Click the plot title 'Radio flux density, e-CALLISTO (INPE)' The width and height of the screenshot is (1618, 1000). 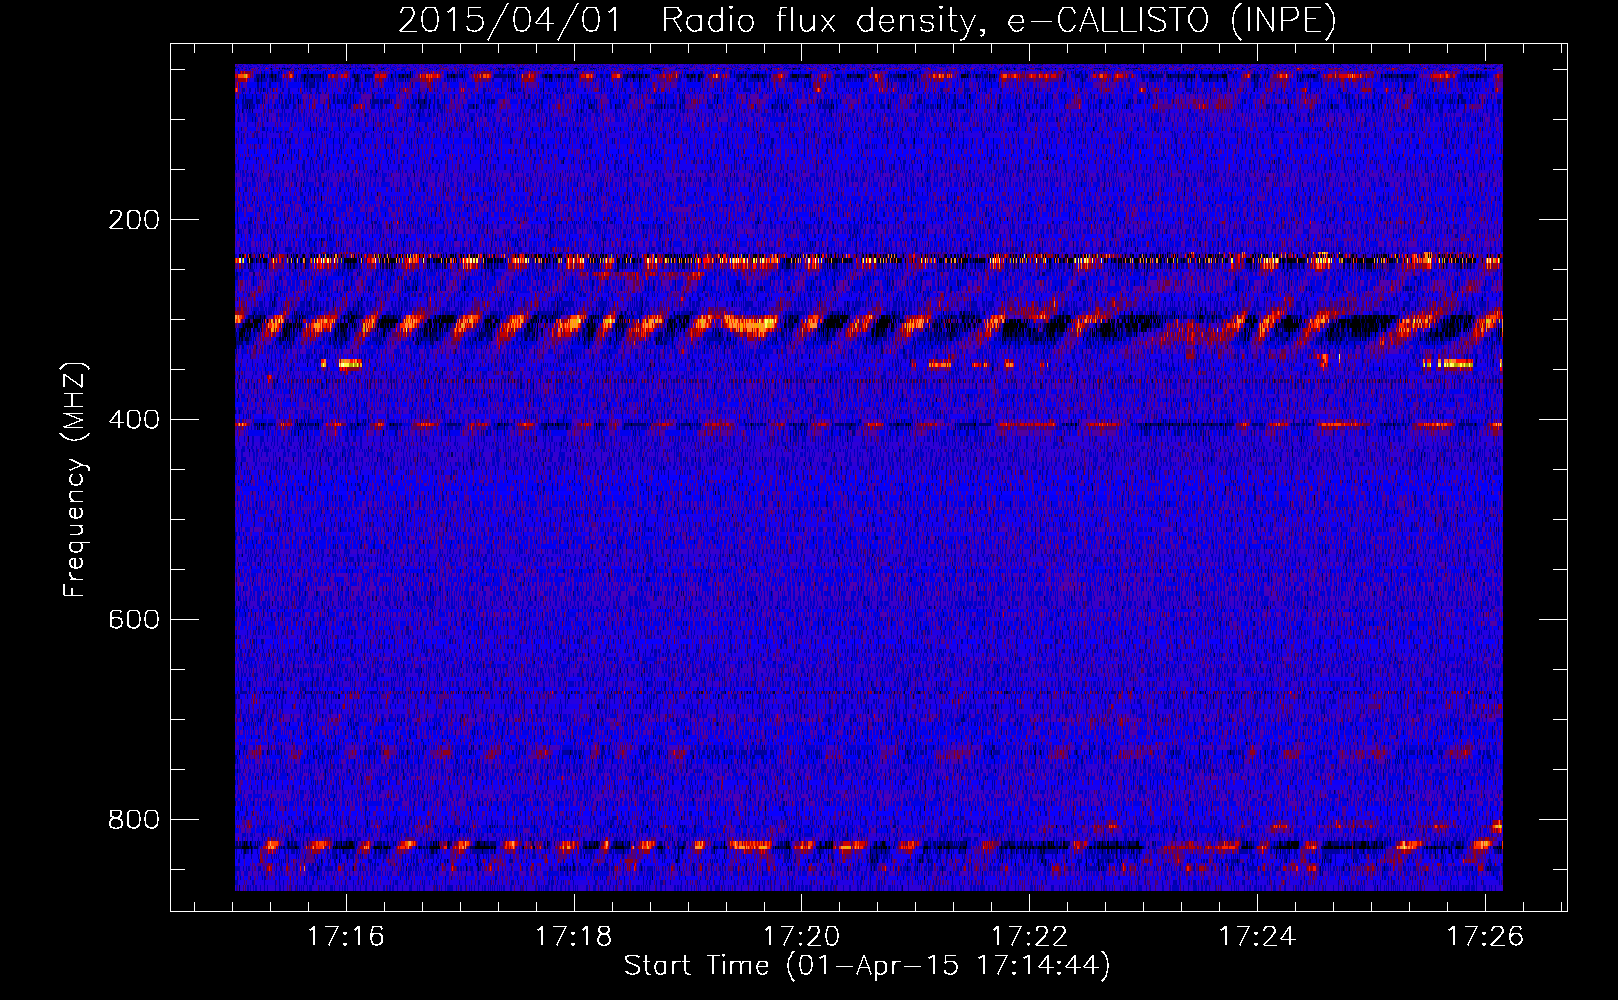tap(999, 20)
